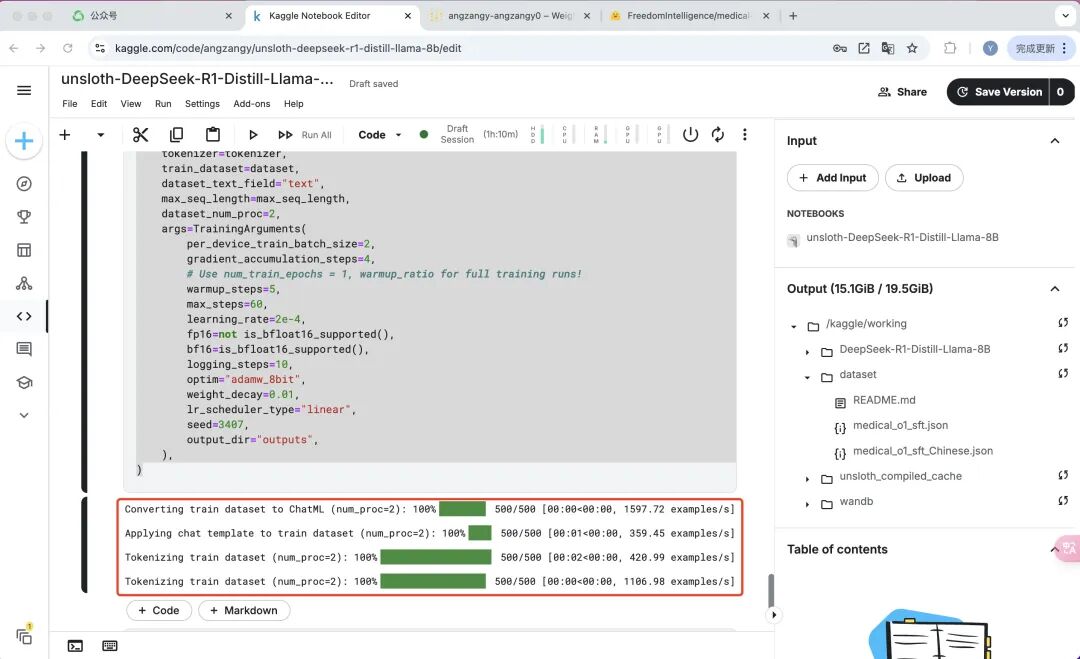
Task: Open the compass Home icon in sidebar
Action: pyautogui.click(x=24, y=184)
